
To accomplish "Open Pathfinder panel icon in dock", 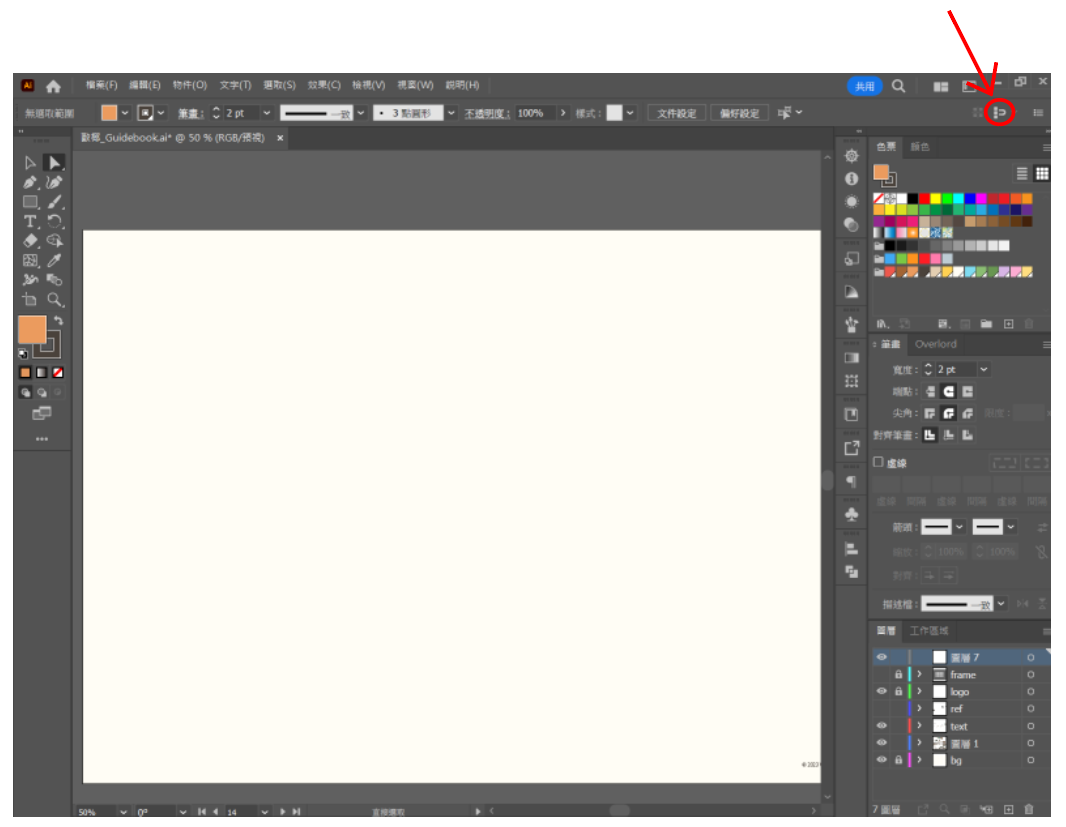I will click(x=851, y=571).
